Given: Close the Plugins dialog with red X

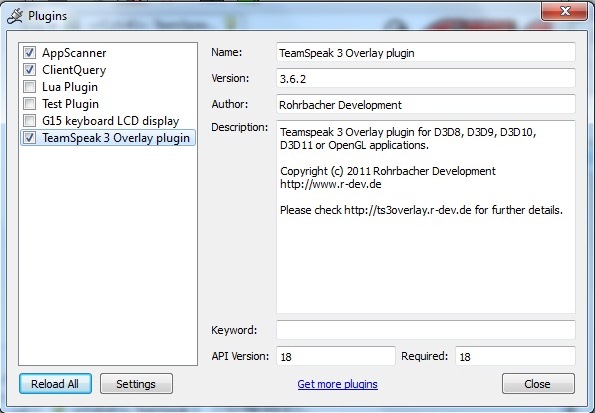Looking at the screenshot, I should click(x=565, y=11).
